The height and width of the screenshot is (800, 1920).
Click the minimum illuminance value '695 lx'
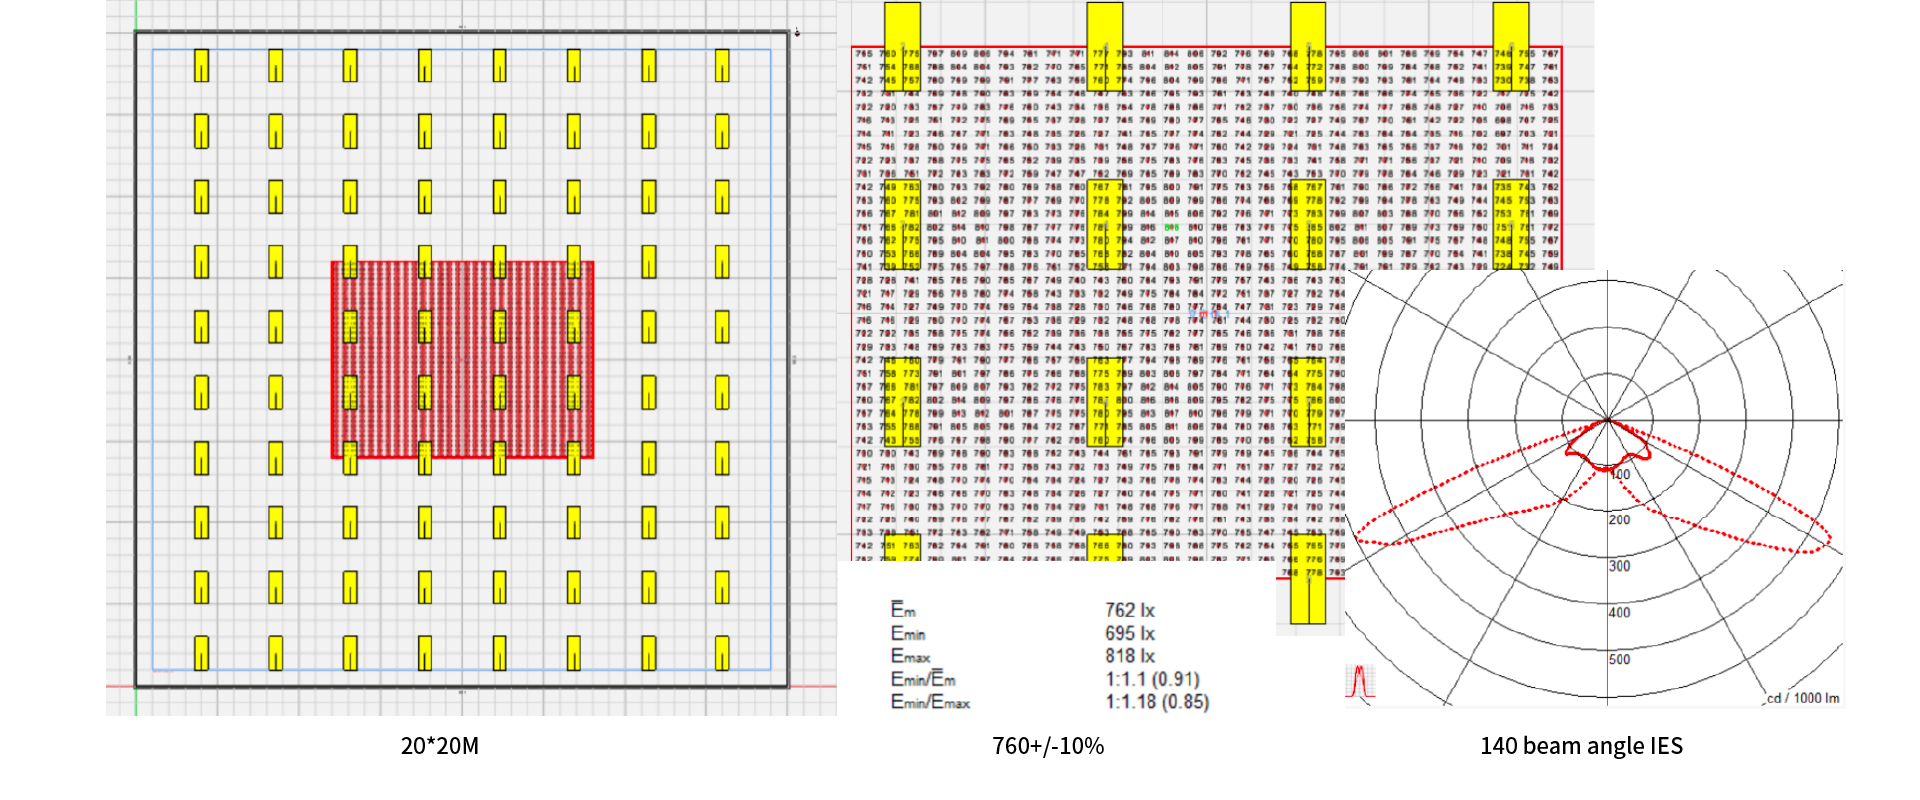1130,633
